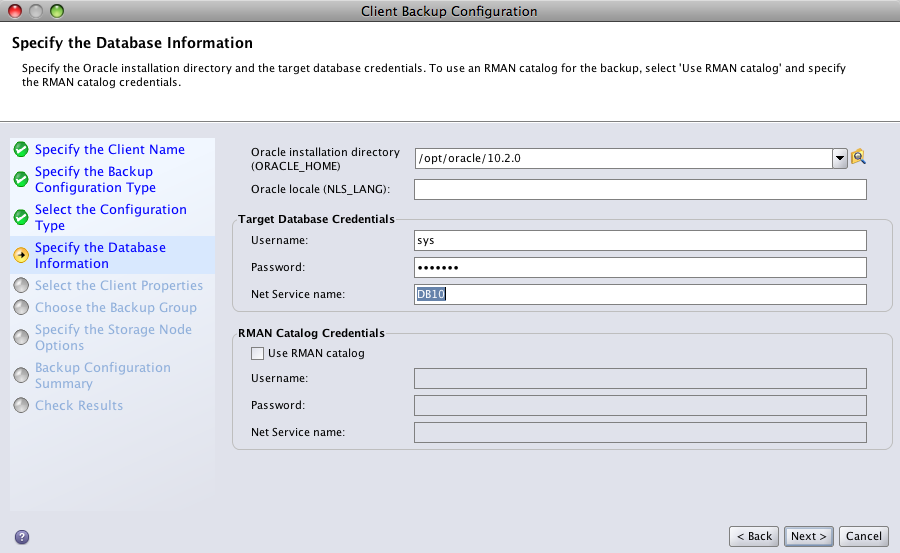Click the Oracle locale (NLS_LANG) label
The width and height of the screenshot is (900, 553).
[x=320, y=189]
